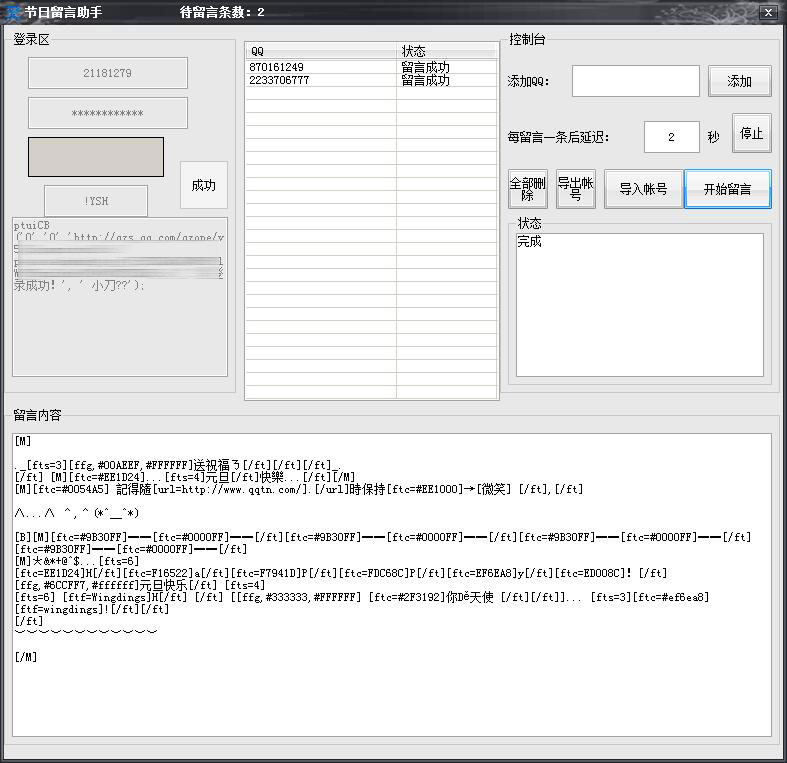Click the captcha input showing !YSH

[x=96, y=201]
